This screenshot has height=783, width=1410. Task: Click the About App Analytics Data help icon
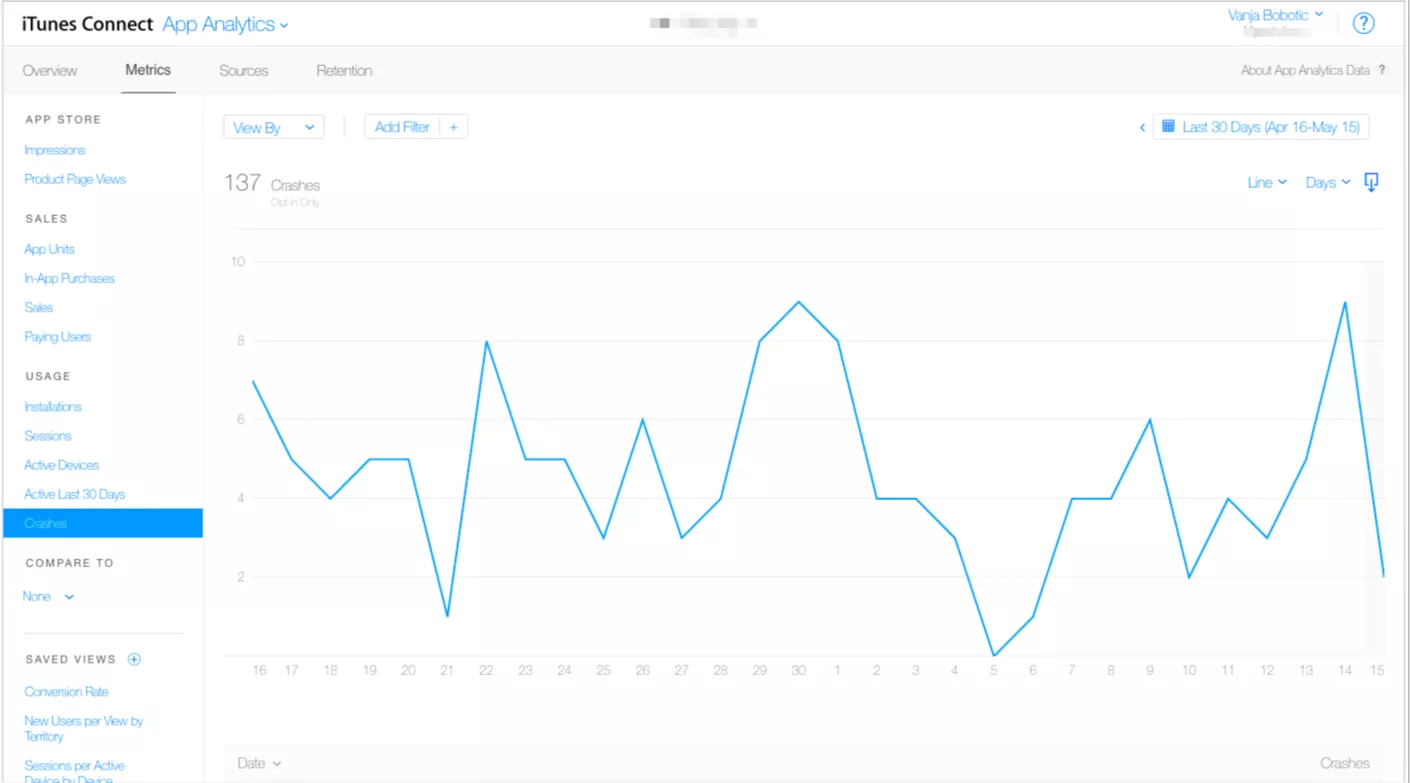1382,70
